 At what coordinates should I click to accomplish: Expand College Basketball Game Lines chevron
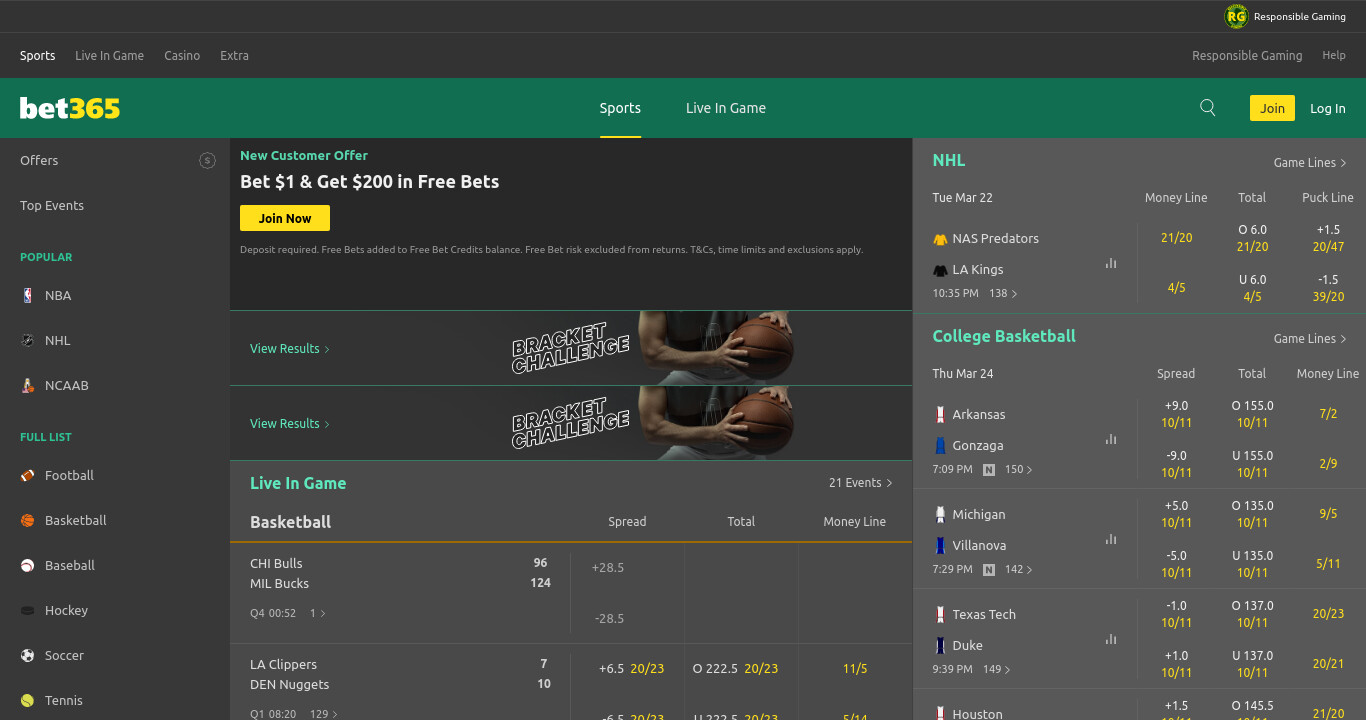click(x=1344, y=339)
